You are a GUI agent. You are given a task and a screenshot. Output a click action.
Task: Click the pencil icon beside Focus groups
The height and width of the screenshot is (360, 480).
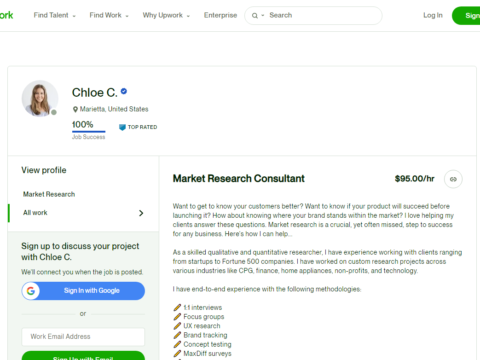177,317
